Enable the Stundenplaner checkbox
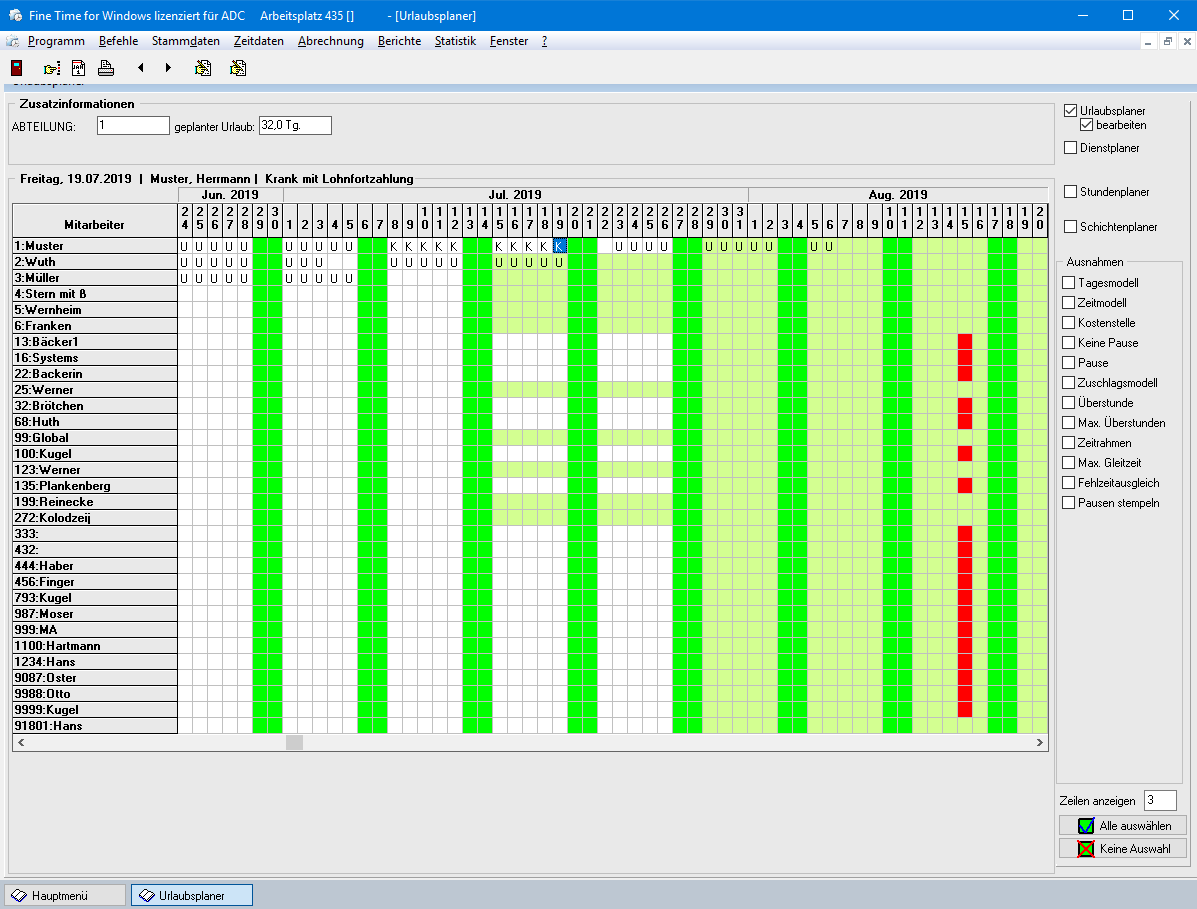 (1070, 192)
